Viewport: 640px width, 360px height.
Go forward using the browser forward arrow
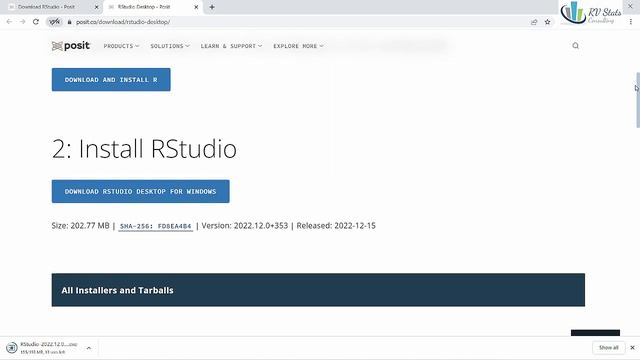pos(23,22)
